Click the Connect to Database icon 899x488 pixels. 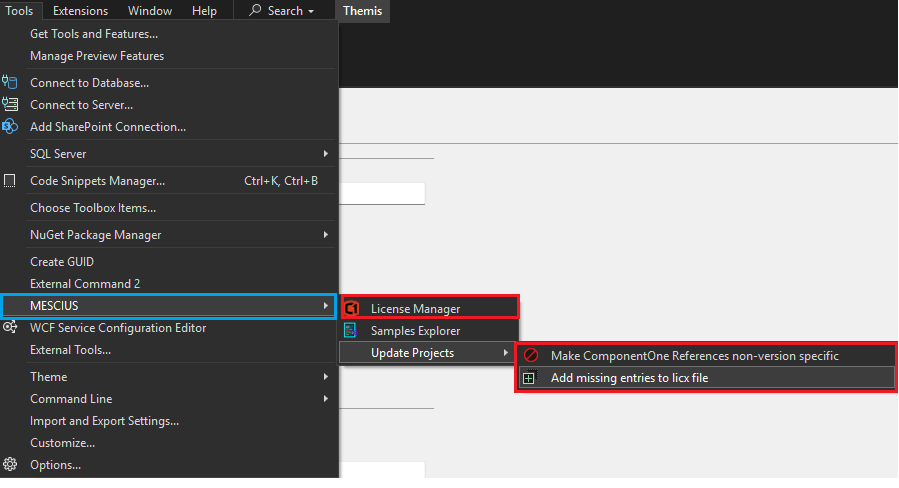tap(11, 82)
